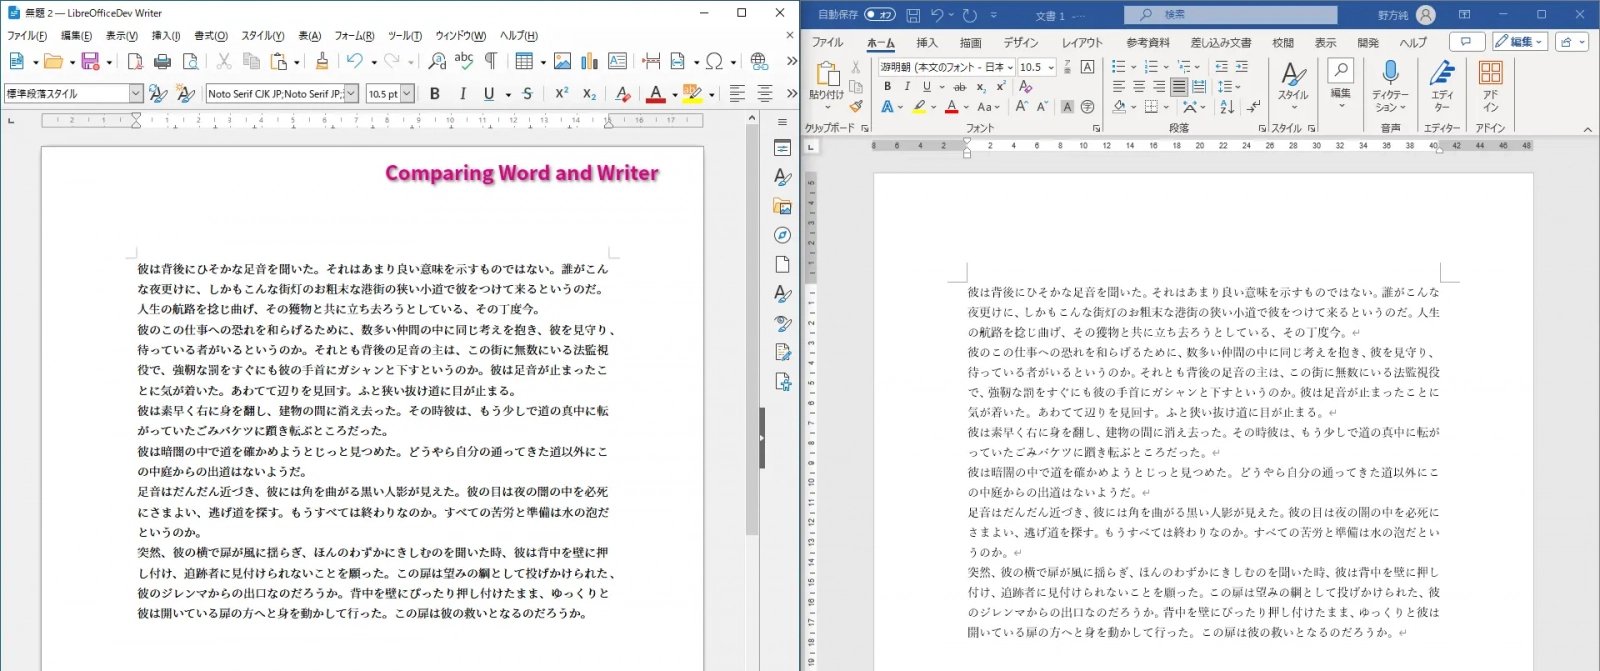This screenshot has height=671, width=1600.
Task: Toggle Bold in Writer's formatting toolbar
Action: (x=434, y=94)
